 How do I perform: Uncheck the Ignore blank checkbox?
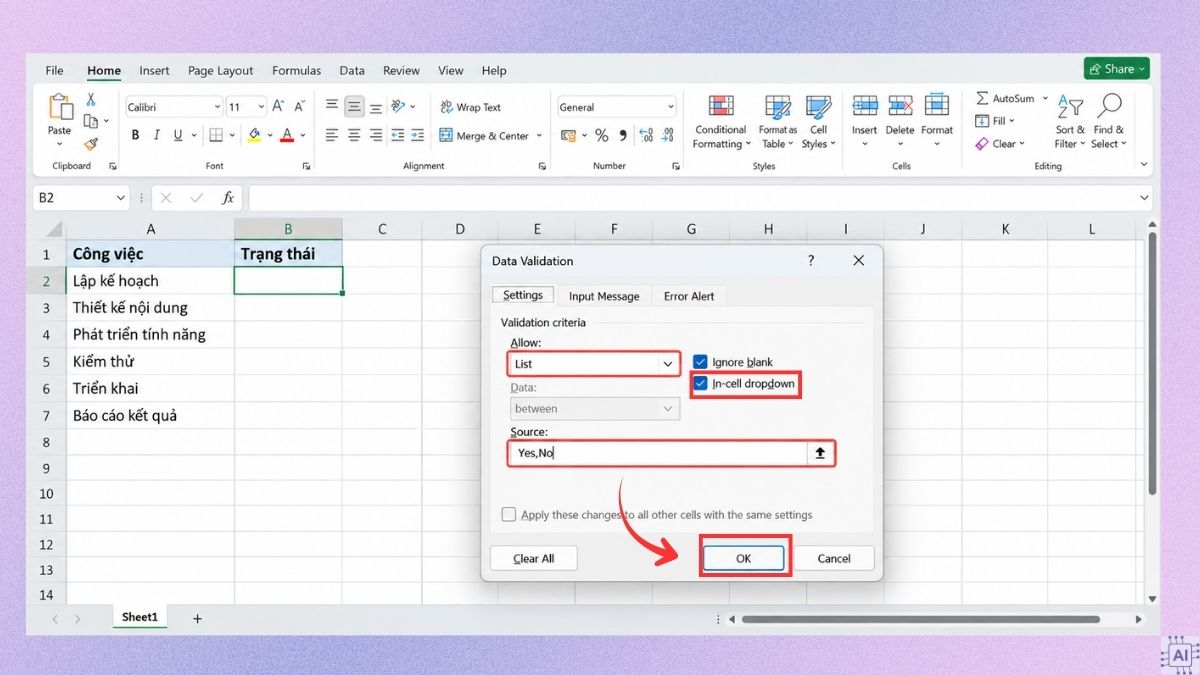pos(700,362)
